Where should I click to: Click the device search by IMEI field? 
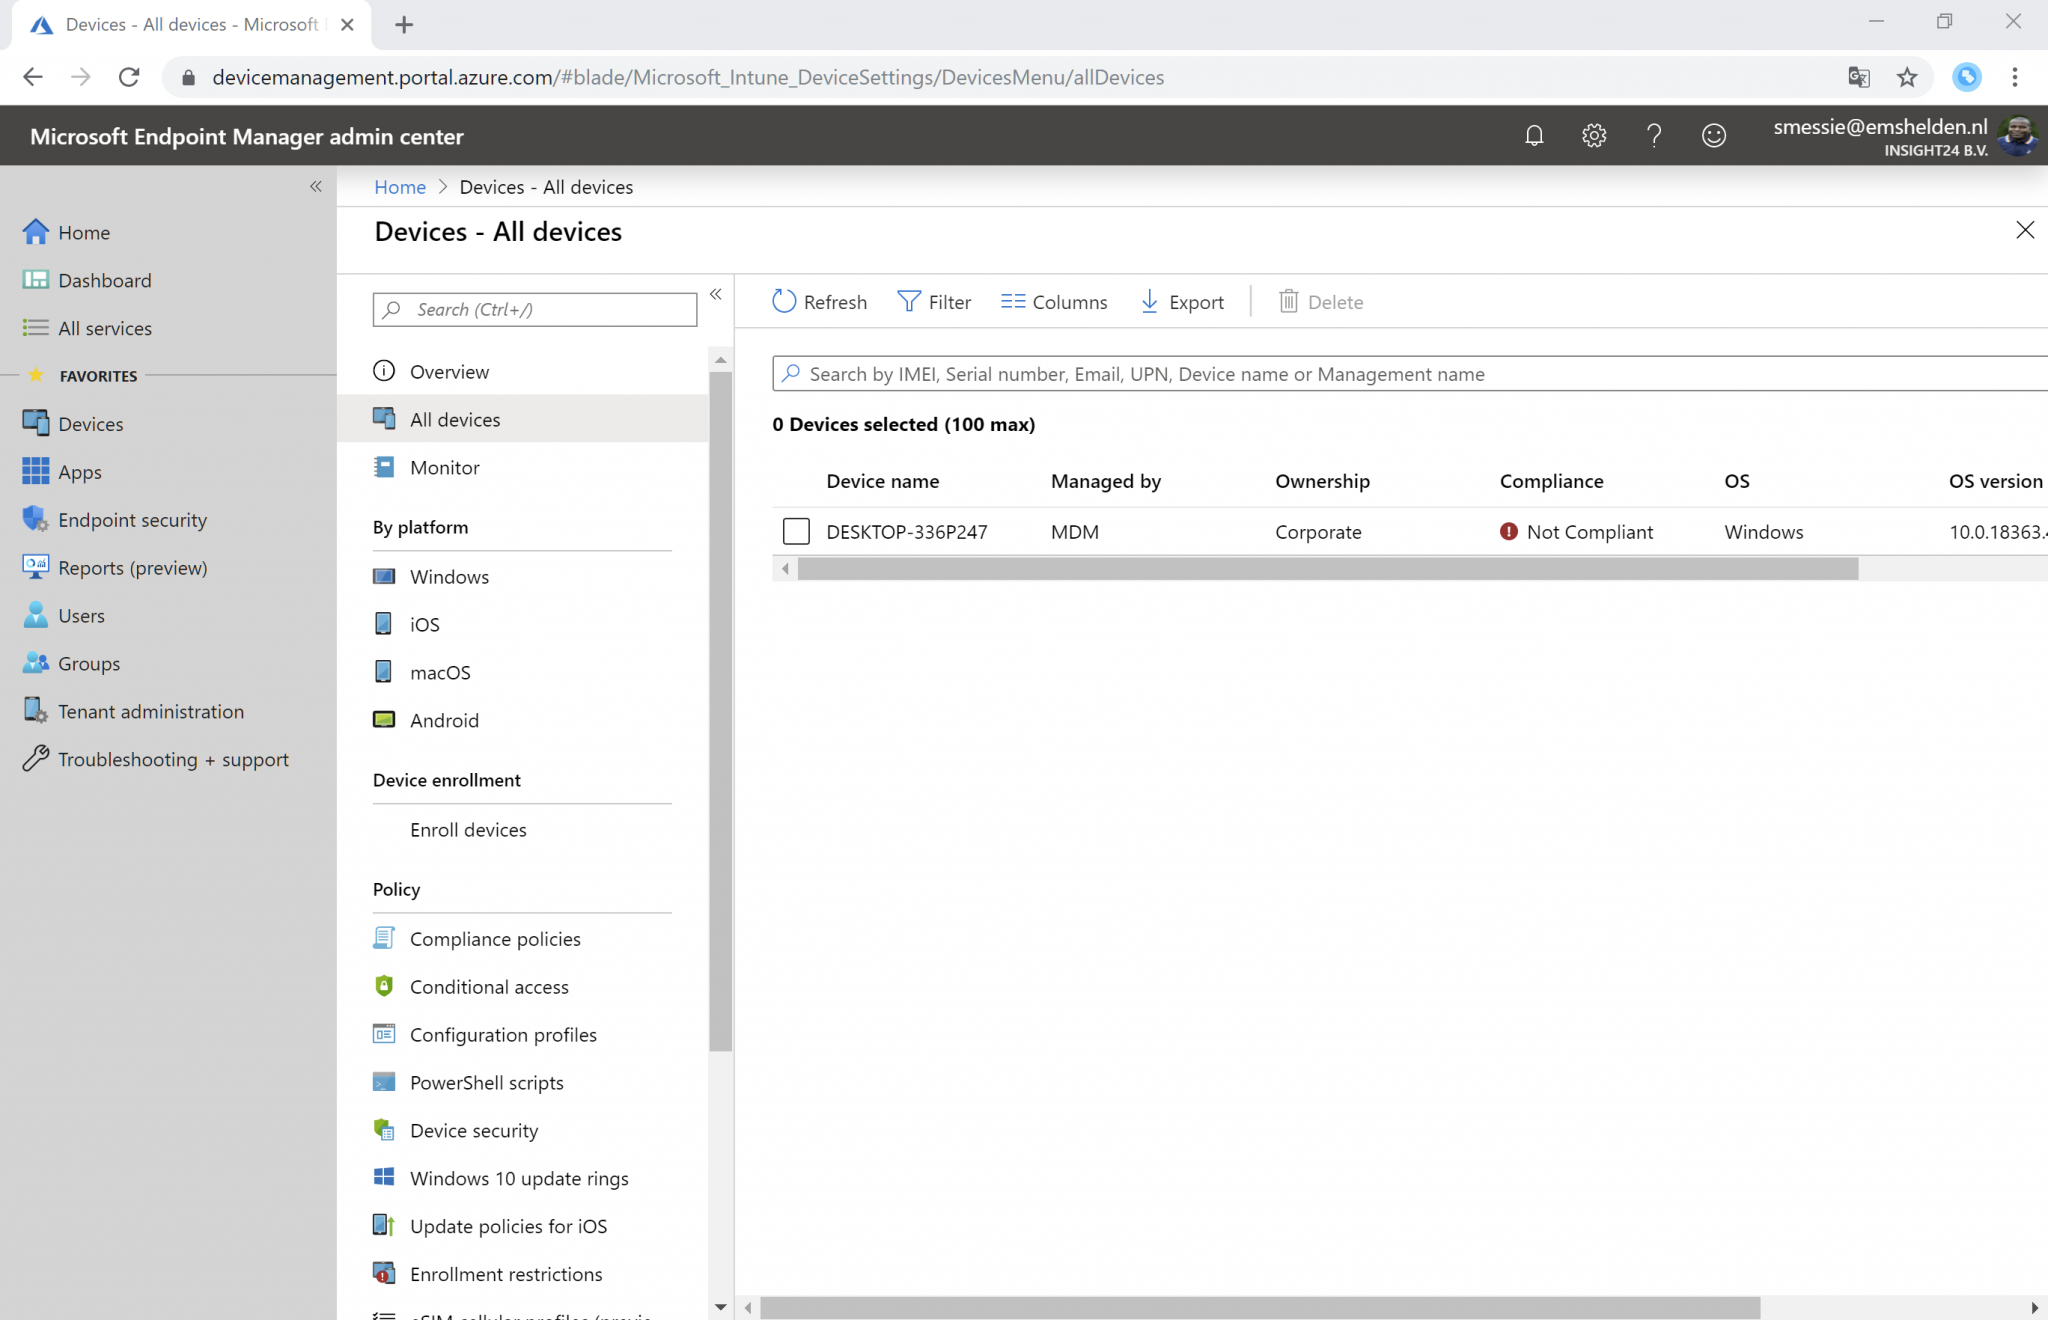pos(1400,374)
